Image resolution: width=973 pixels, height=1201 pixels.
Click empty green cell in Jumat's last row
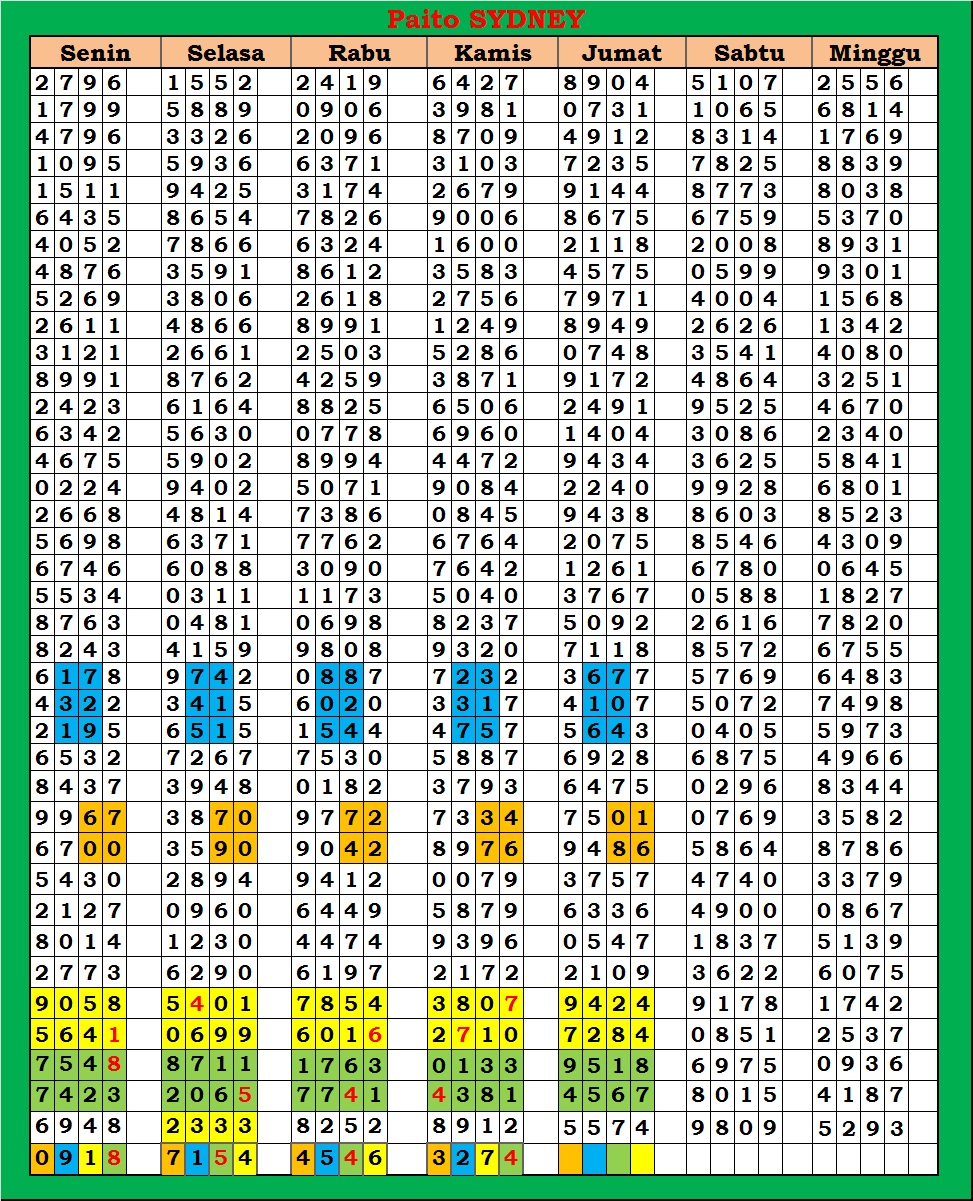pyautogui.click(x=619, y=1158)
